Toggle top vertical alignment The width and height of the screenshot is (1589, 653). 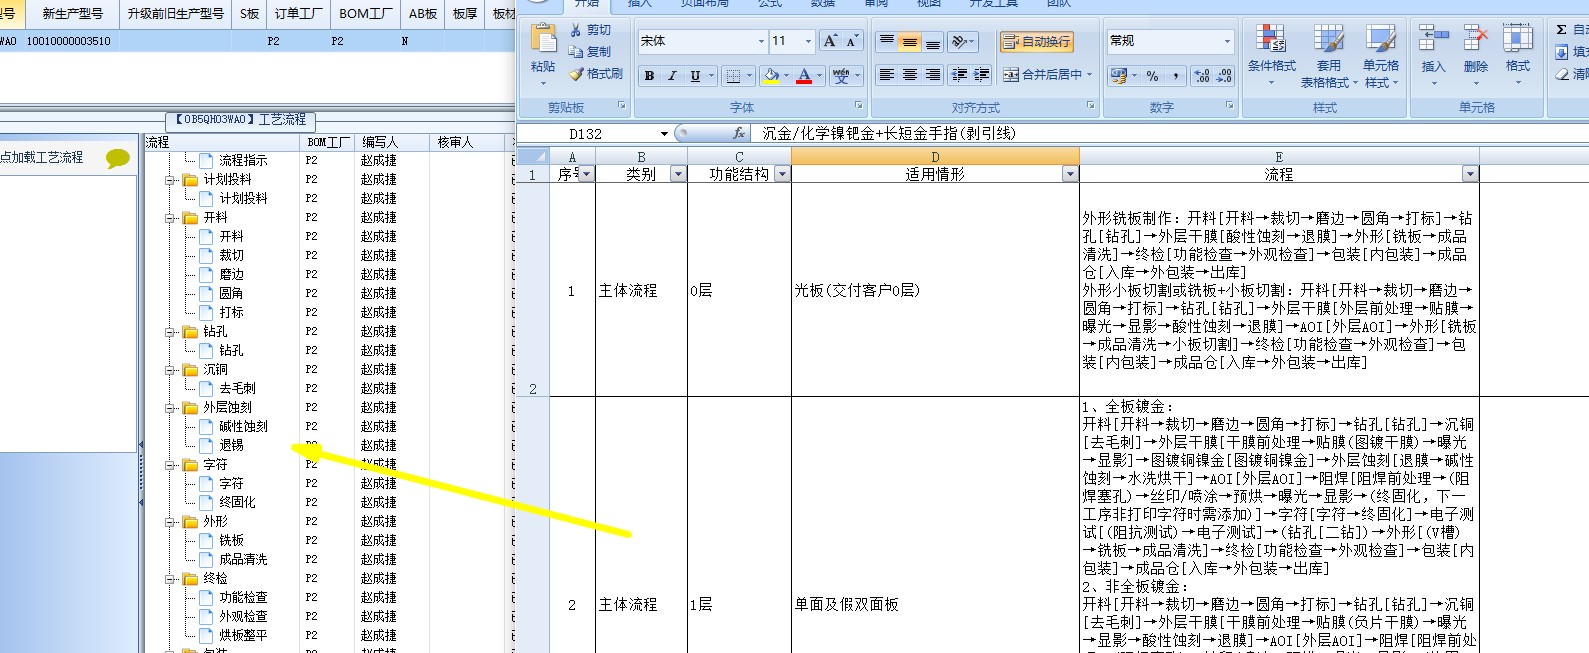(886, 41)
